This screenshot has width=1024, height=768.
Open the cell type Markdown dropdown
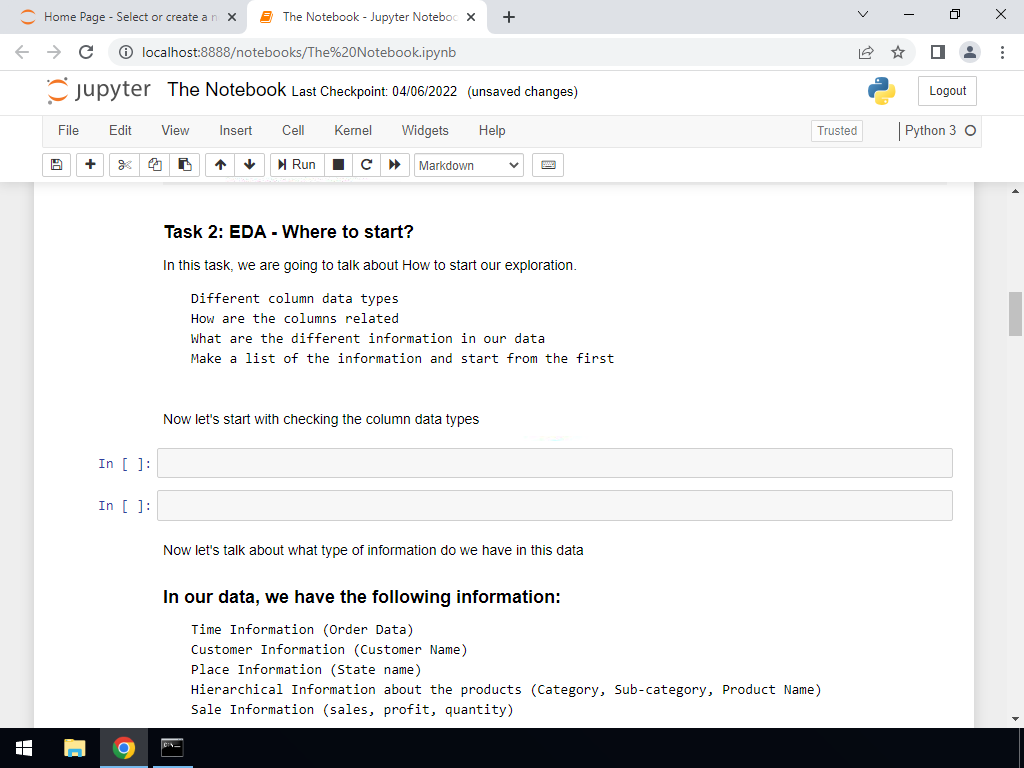tap(469, 165)
